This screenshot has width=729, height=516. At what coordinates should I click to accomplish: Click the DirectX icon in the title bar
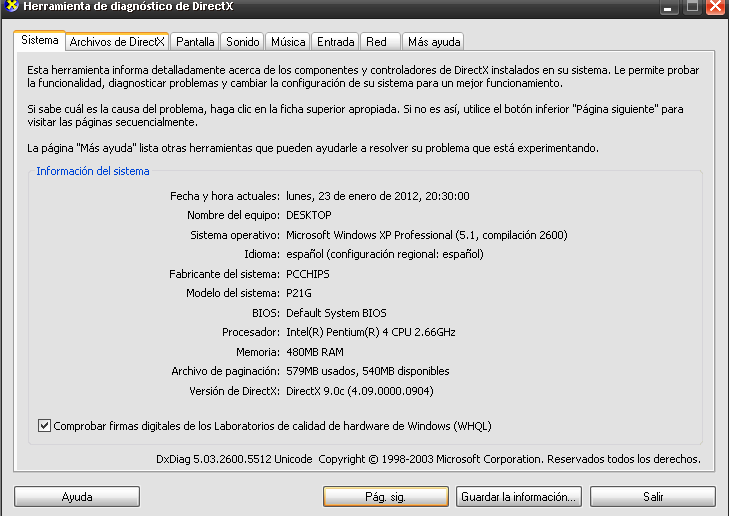click(x=10, y=7)
